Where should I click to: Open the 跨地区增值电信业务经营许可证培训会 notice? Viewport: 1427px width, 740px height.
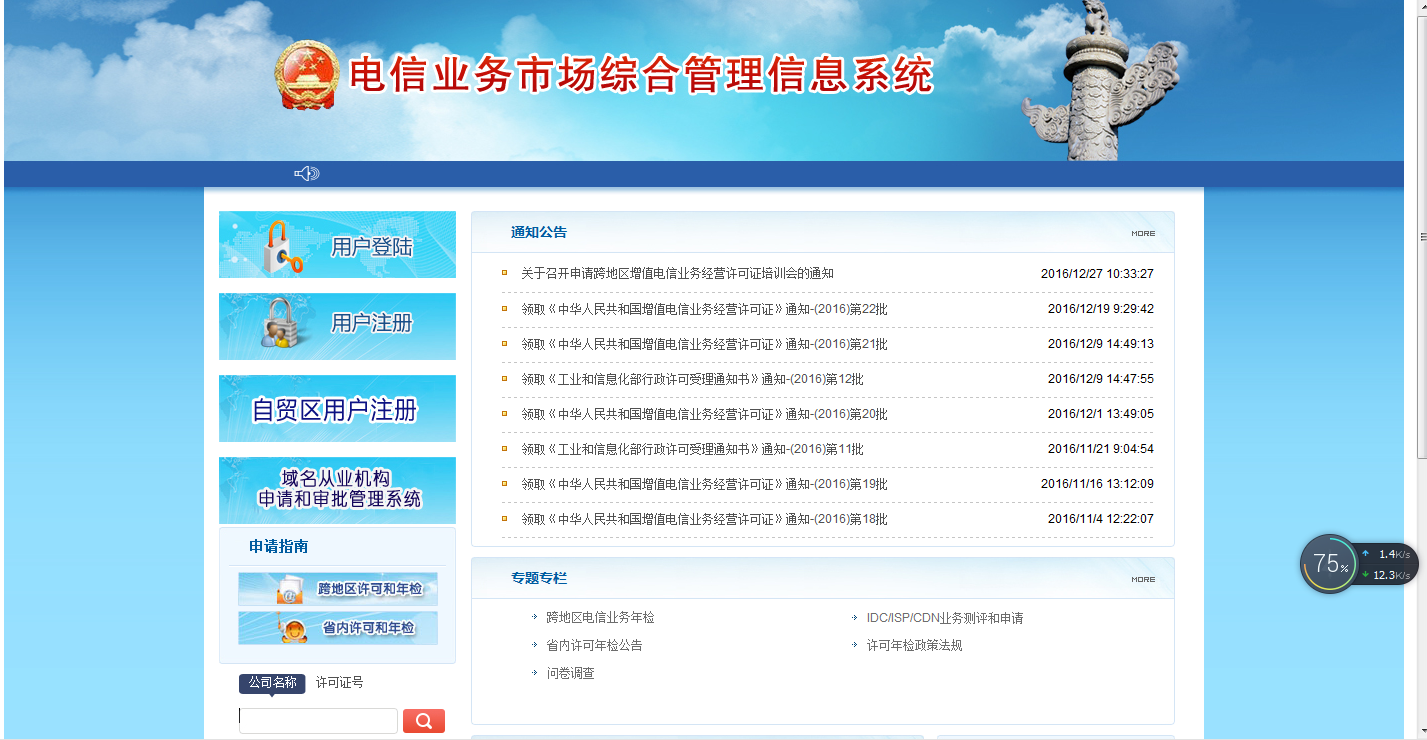click(677, 274)
